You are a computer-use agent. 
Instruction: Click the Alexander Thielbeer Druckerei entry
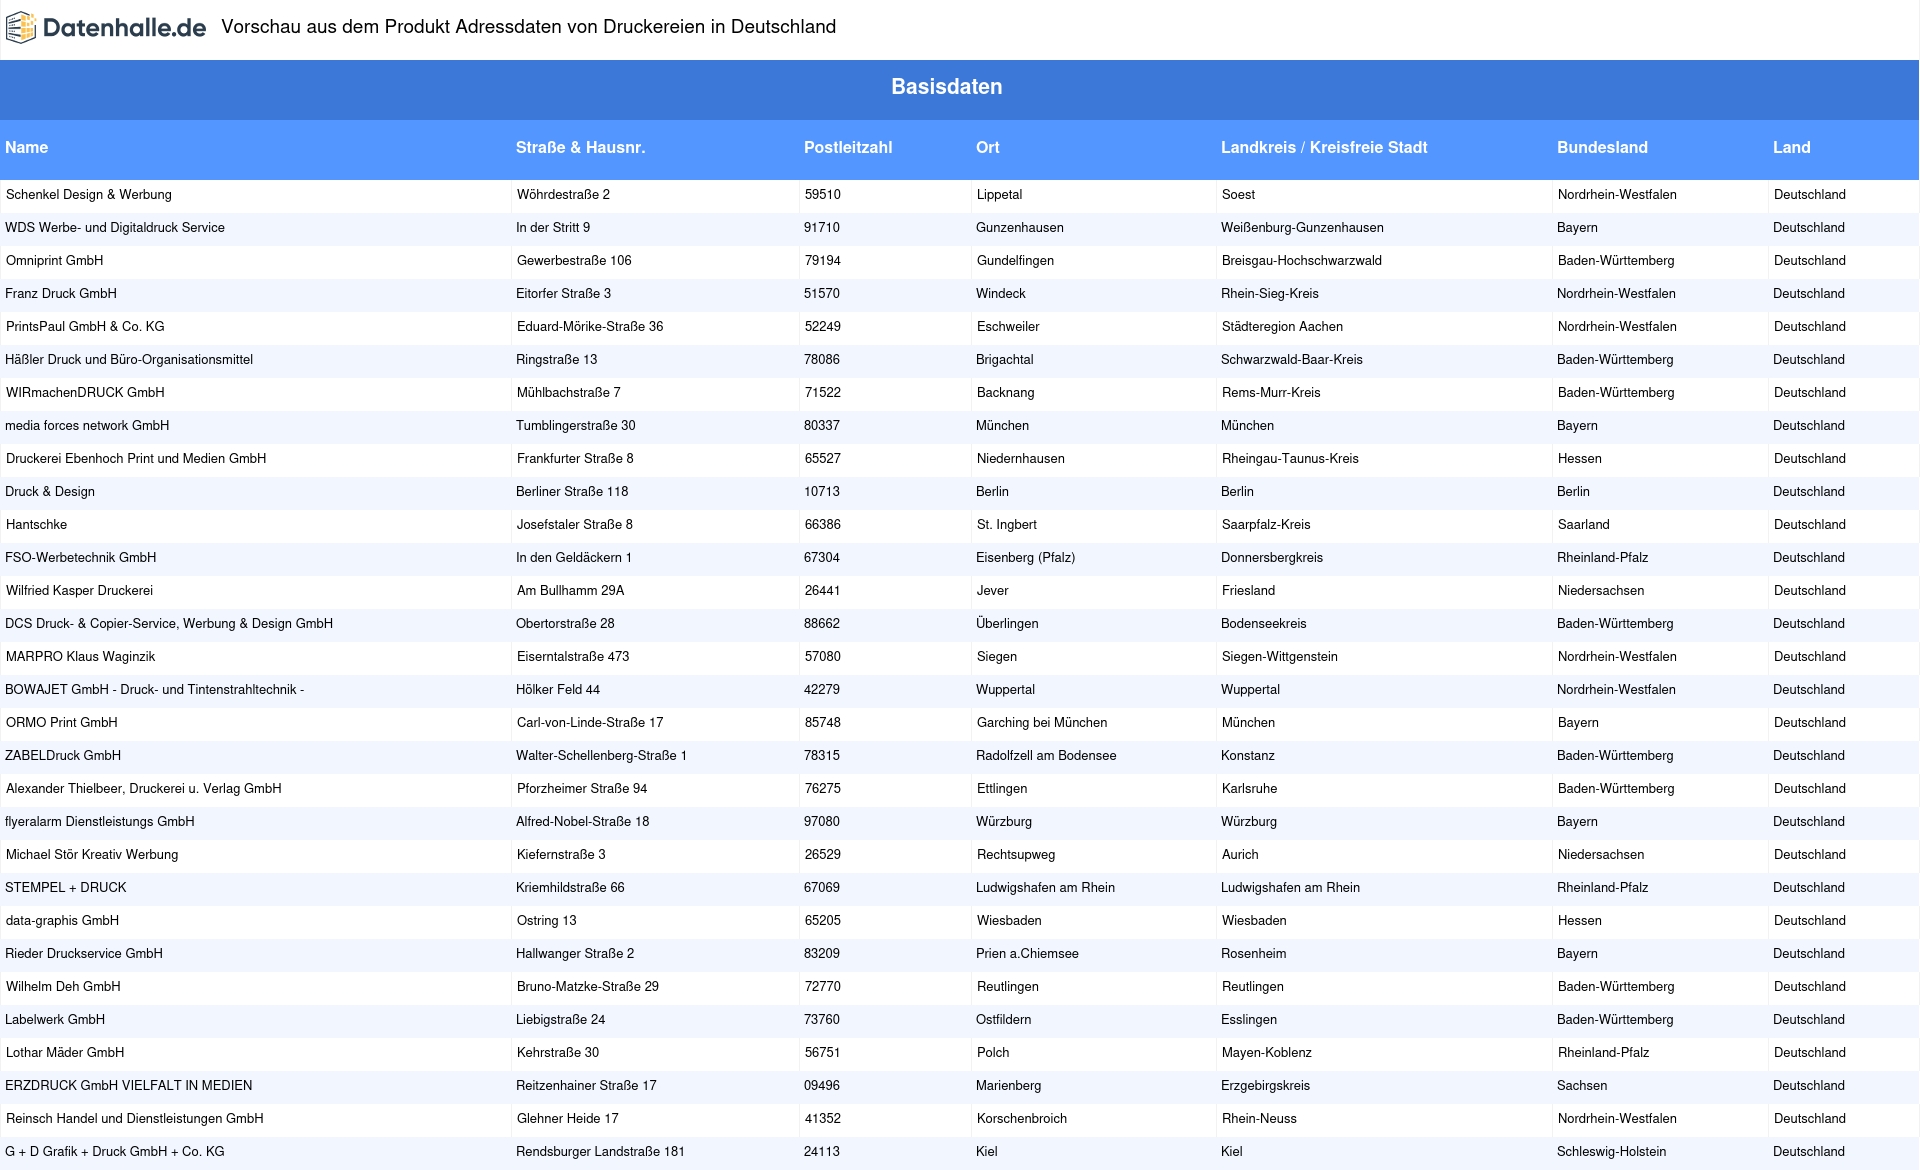(144, 789)
